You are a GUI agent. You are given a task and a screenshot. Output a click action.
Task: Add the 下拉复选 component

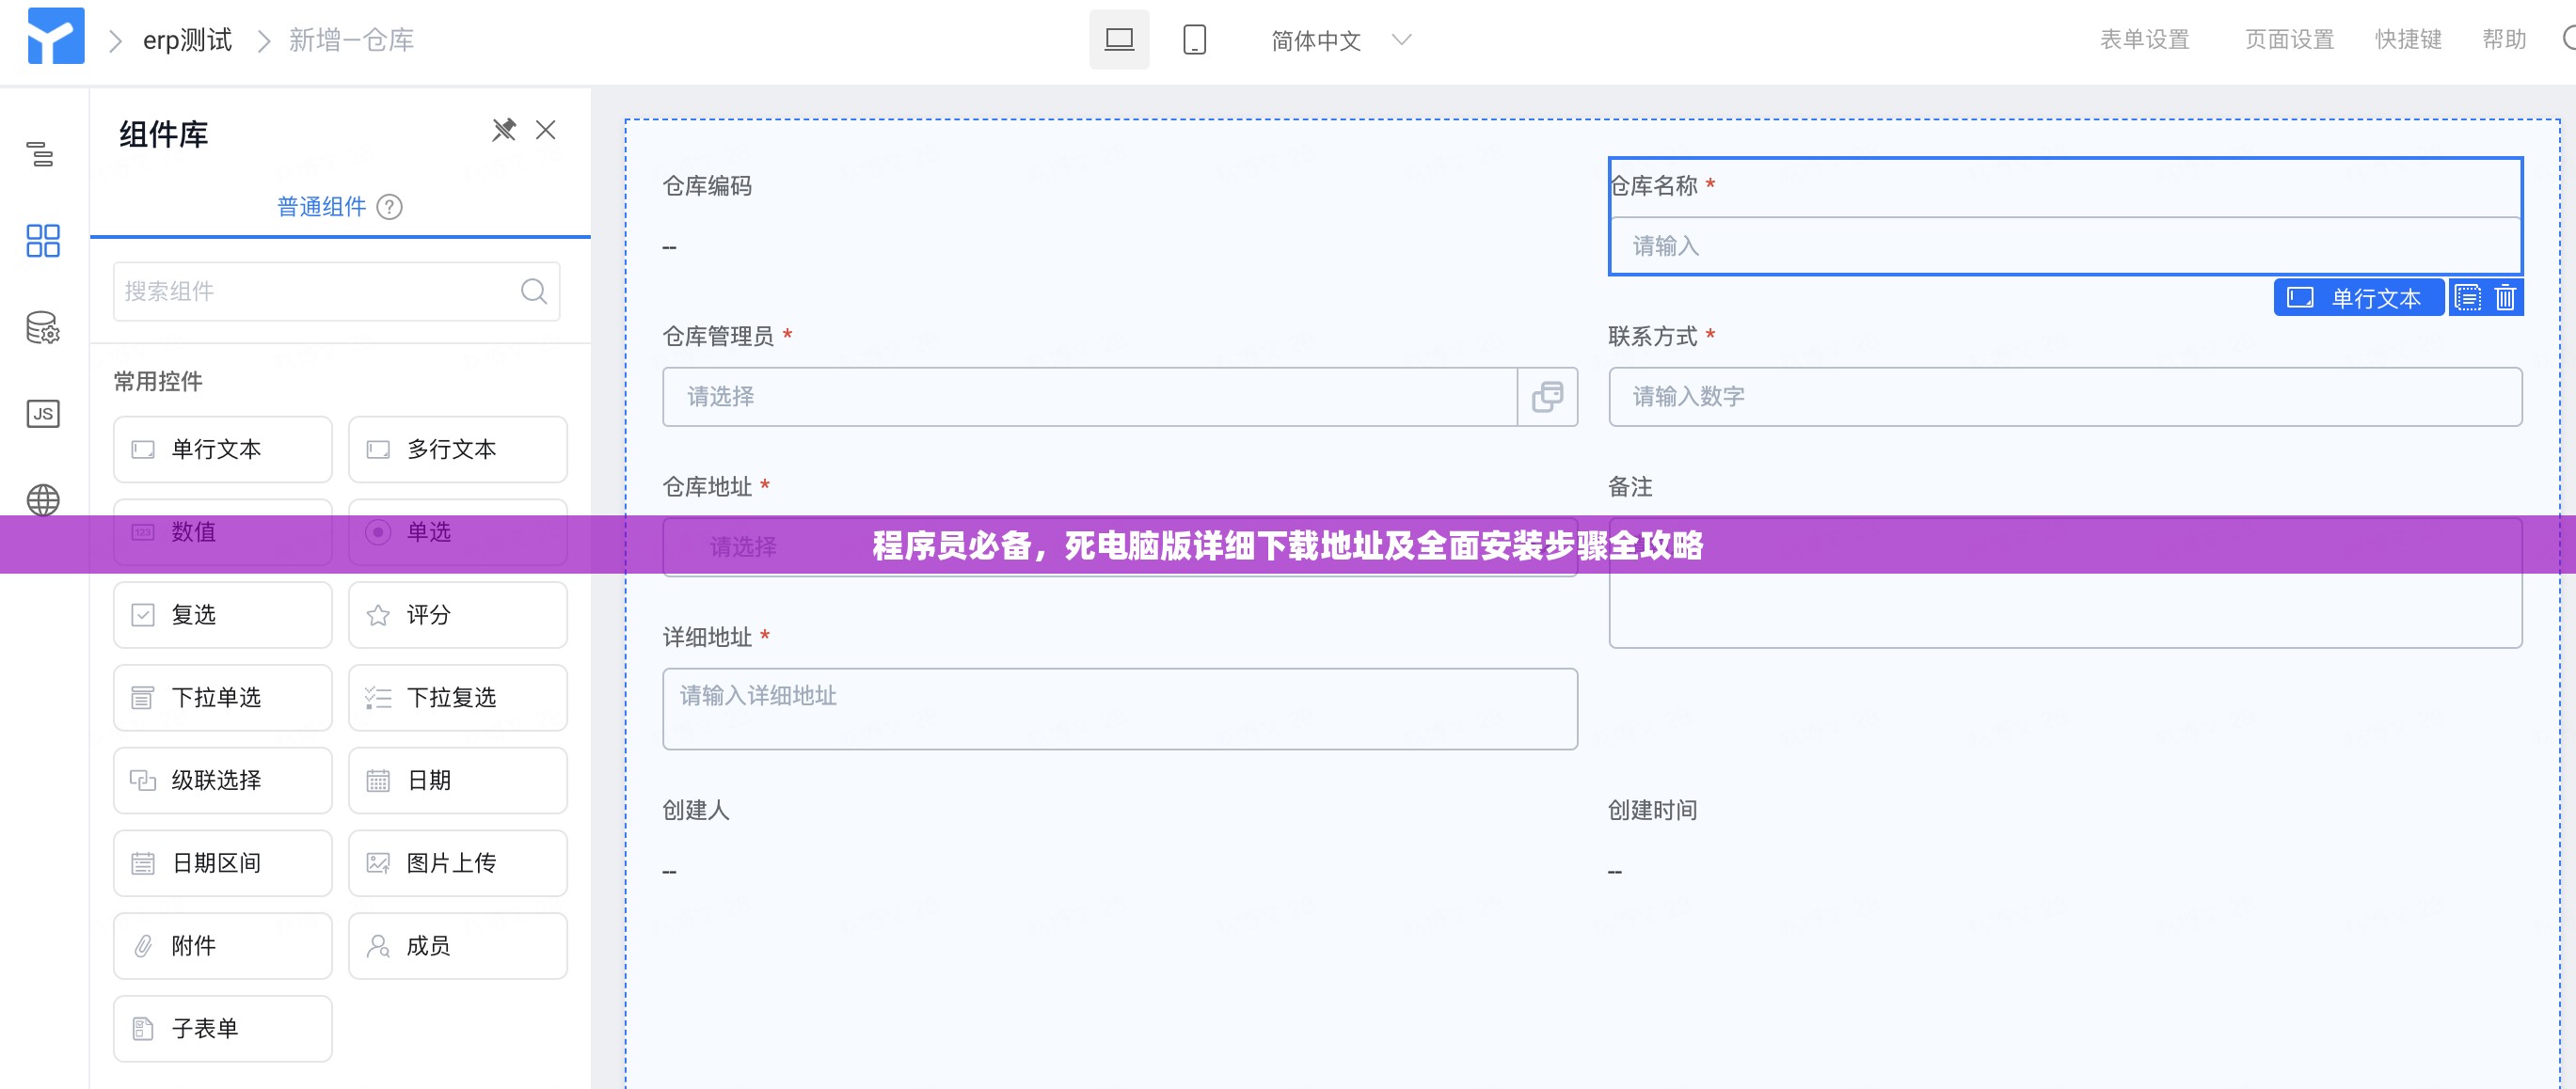point(458,698)
